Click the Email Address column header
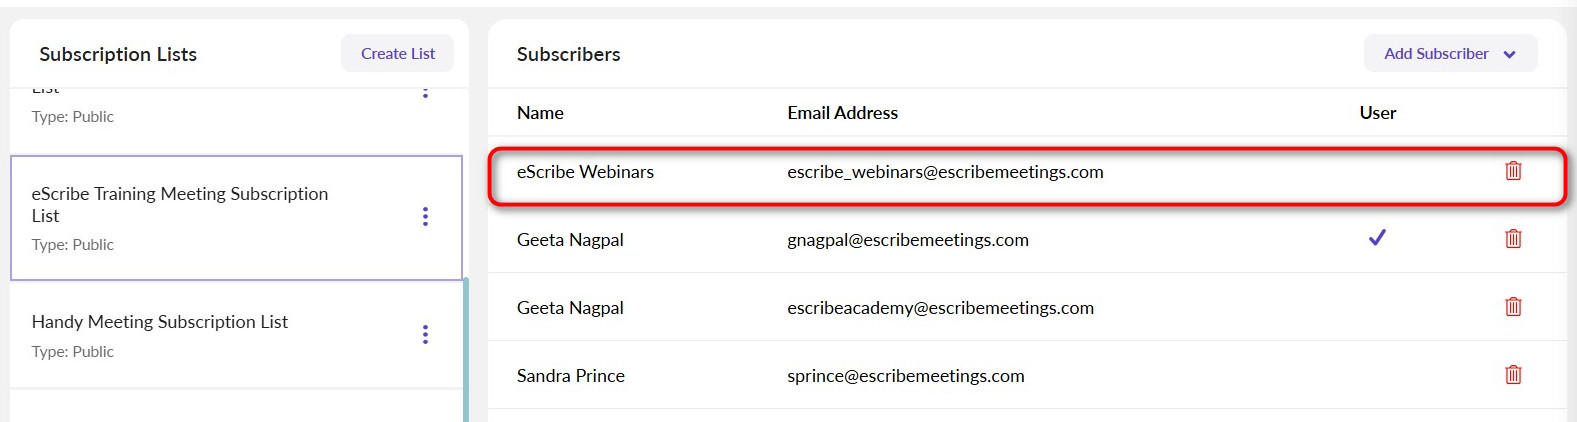Viewport: 1577px width, 422px height. pos(842,113)
